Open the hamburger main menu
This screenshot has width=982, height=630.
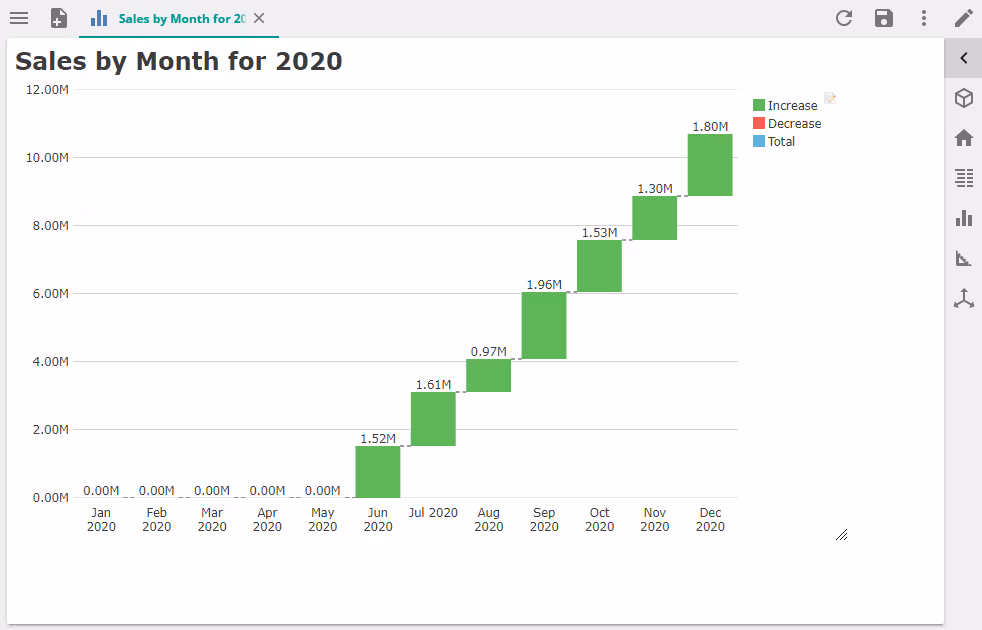pyautogui.click(x=19, y=18)
